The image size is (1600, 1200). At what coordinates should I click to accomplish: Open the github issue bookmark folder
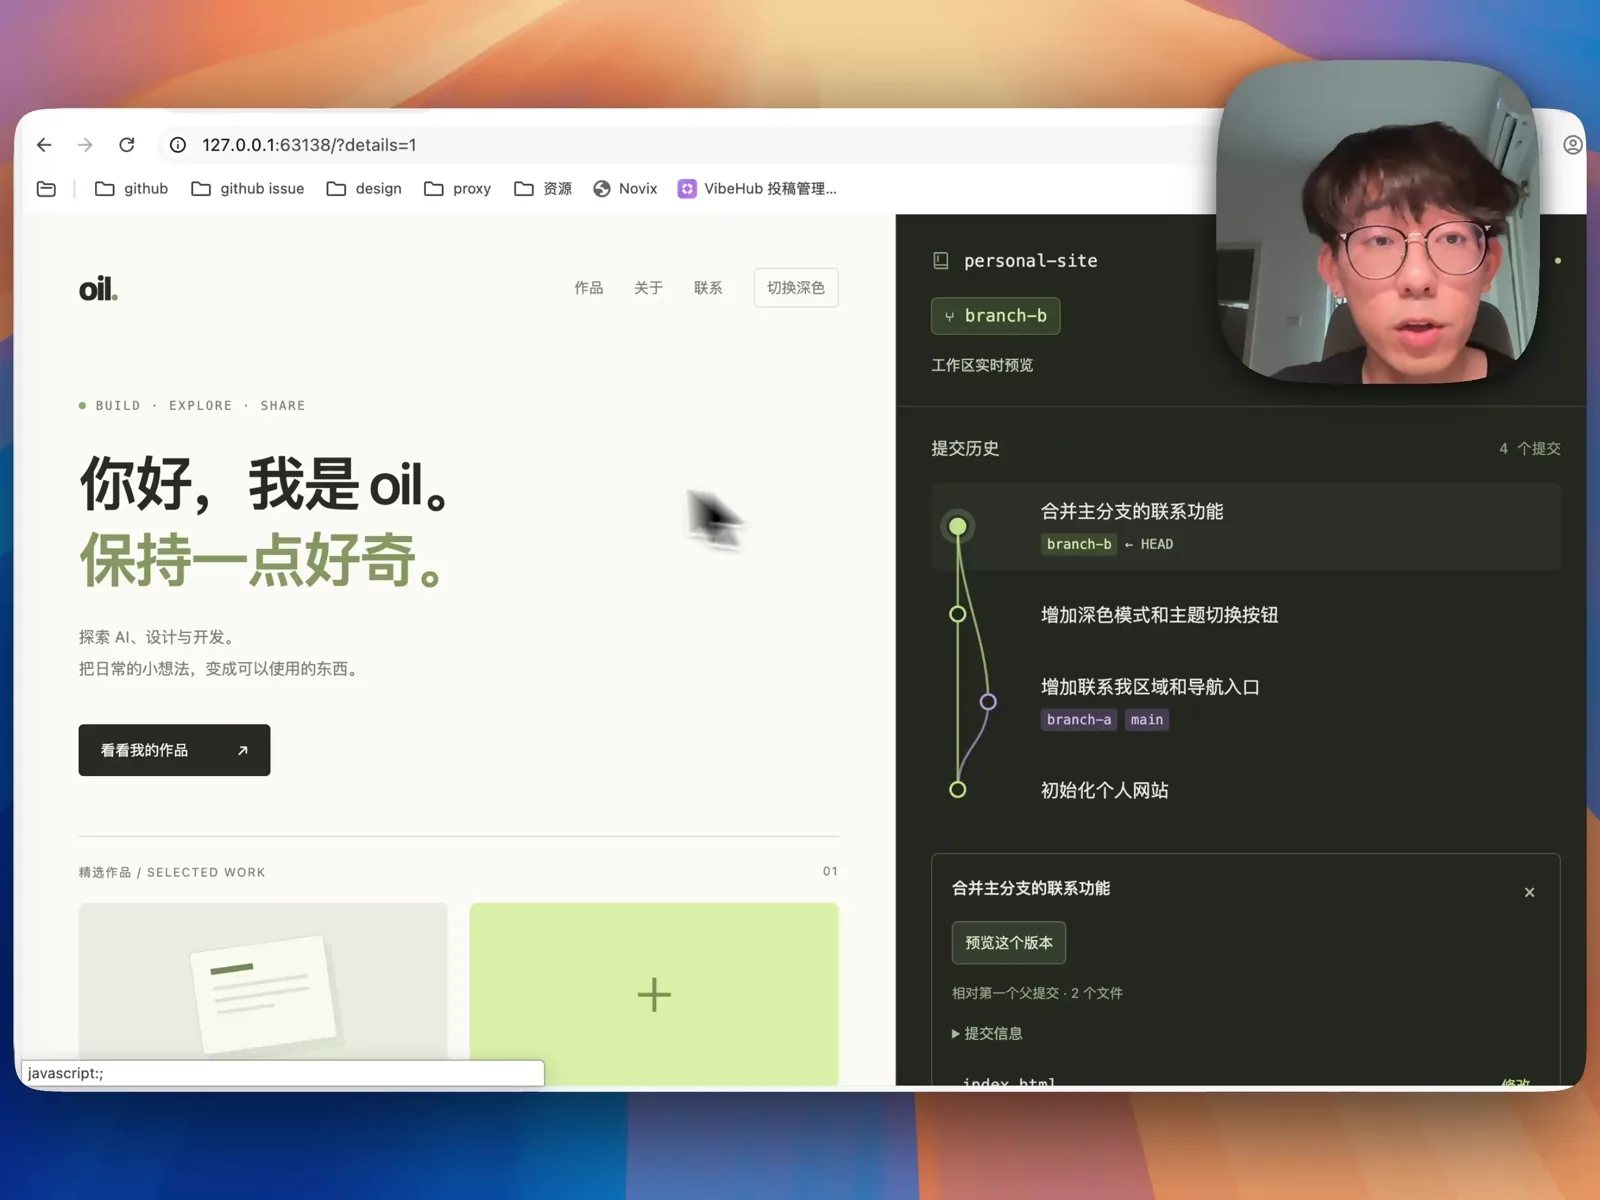[247, 188]
